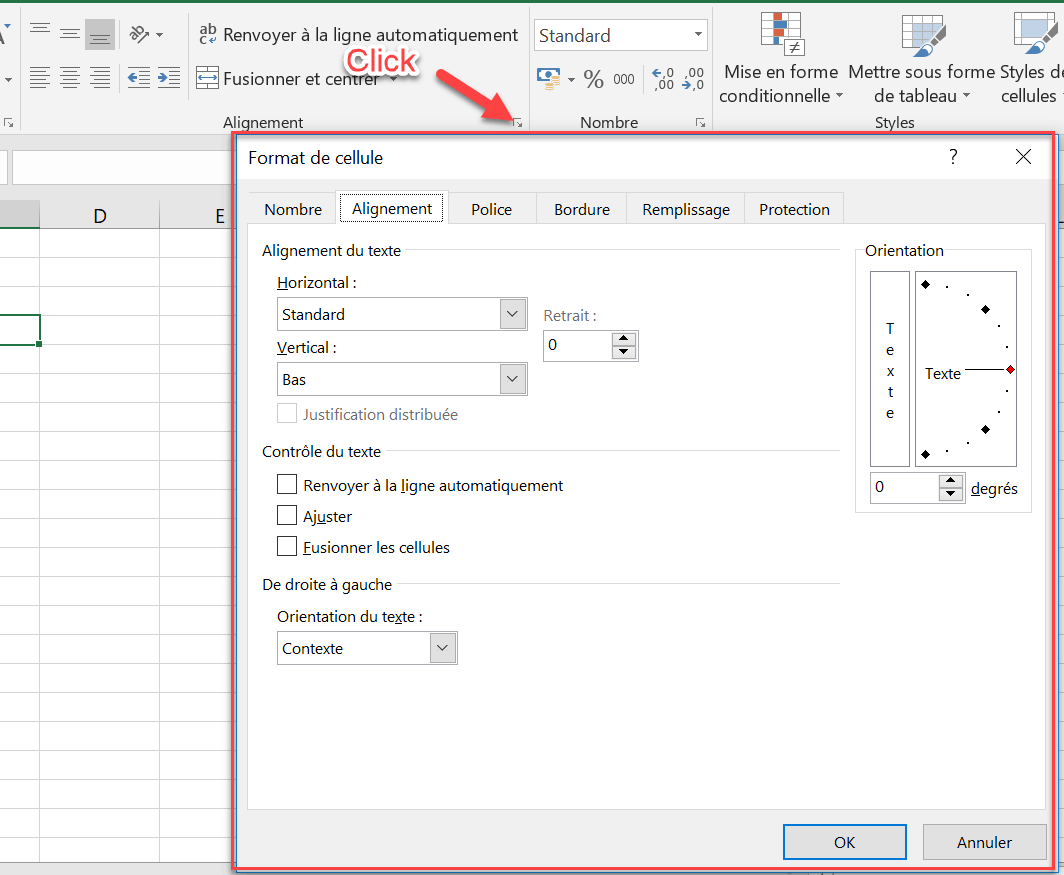Click the degrés input field
This screenshot has width=1064, height=875.
[905, 487]
